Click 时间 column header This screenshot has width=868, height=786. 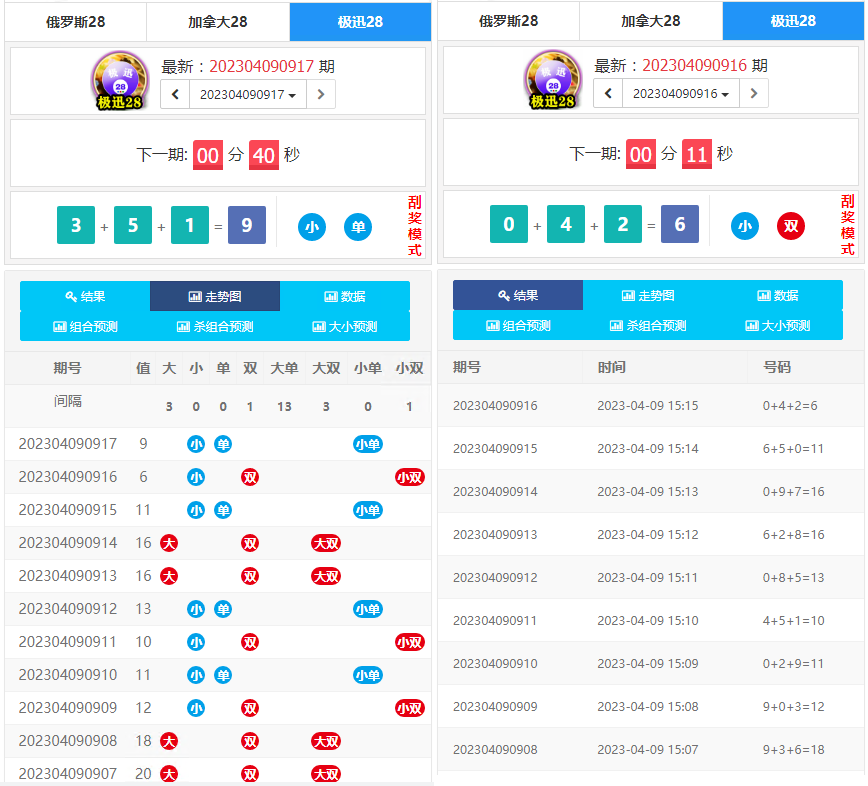(x=612, y=367)
